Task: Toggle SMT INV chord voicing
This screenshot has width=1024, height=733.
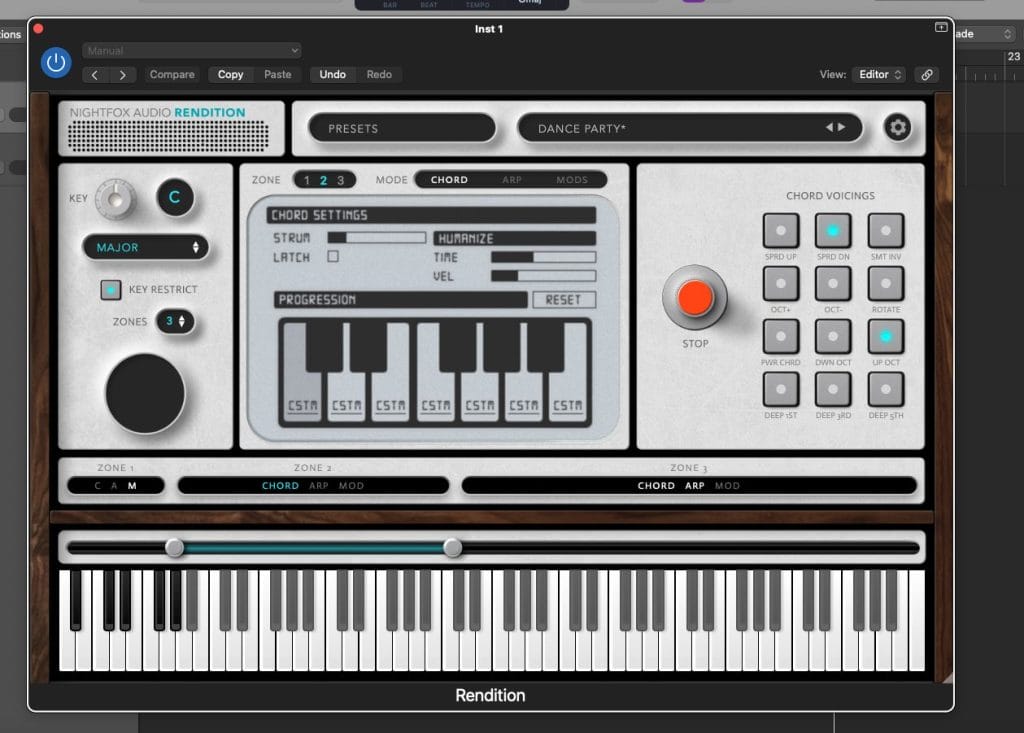Action: coord(886,231)
